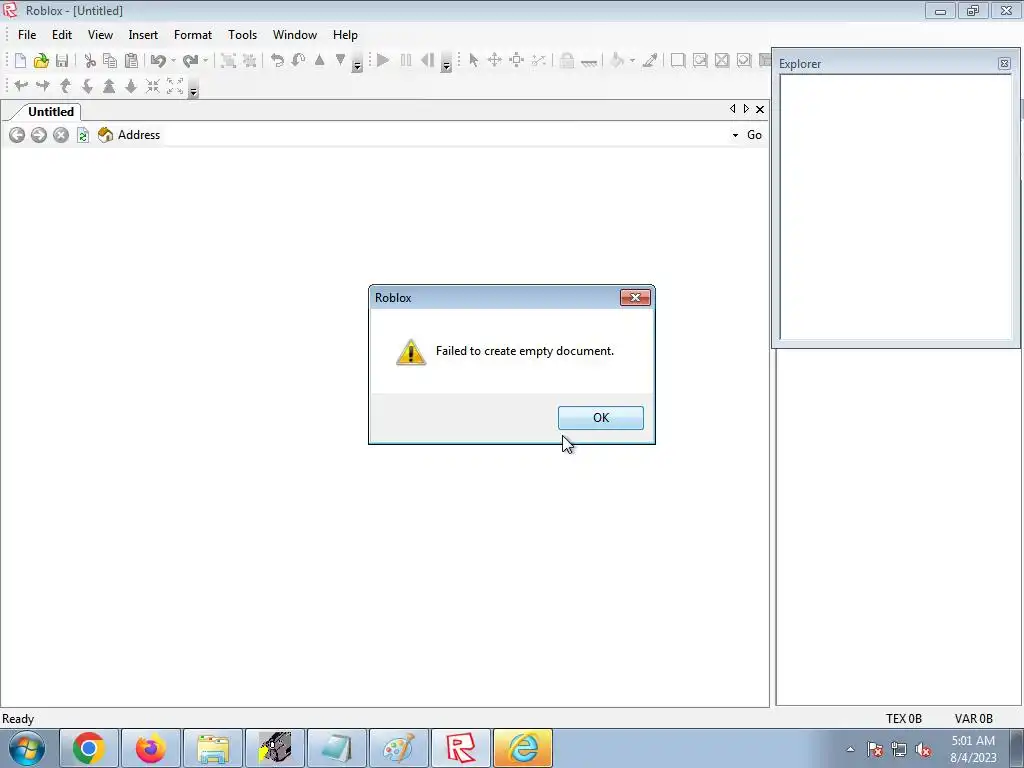Click the Copy icon in toolbar
The image size is (1024, 768).
coord(110,61)
